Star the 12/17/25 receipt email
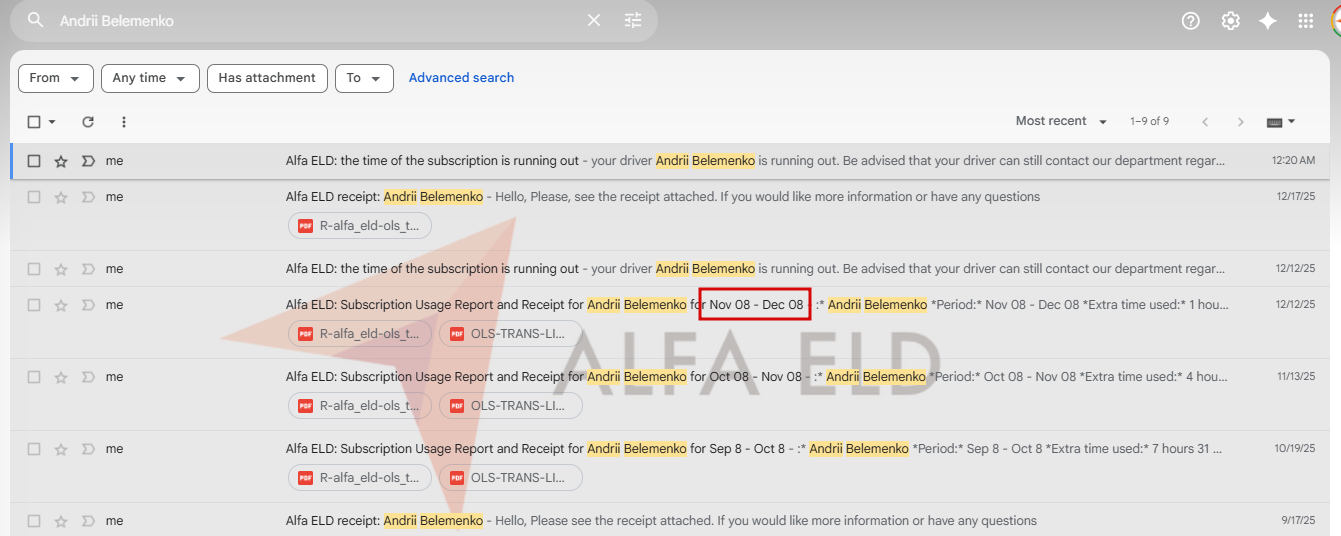Screen dimensions: 1341x536 point(61,197)
